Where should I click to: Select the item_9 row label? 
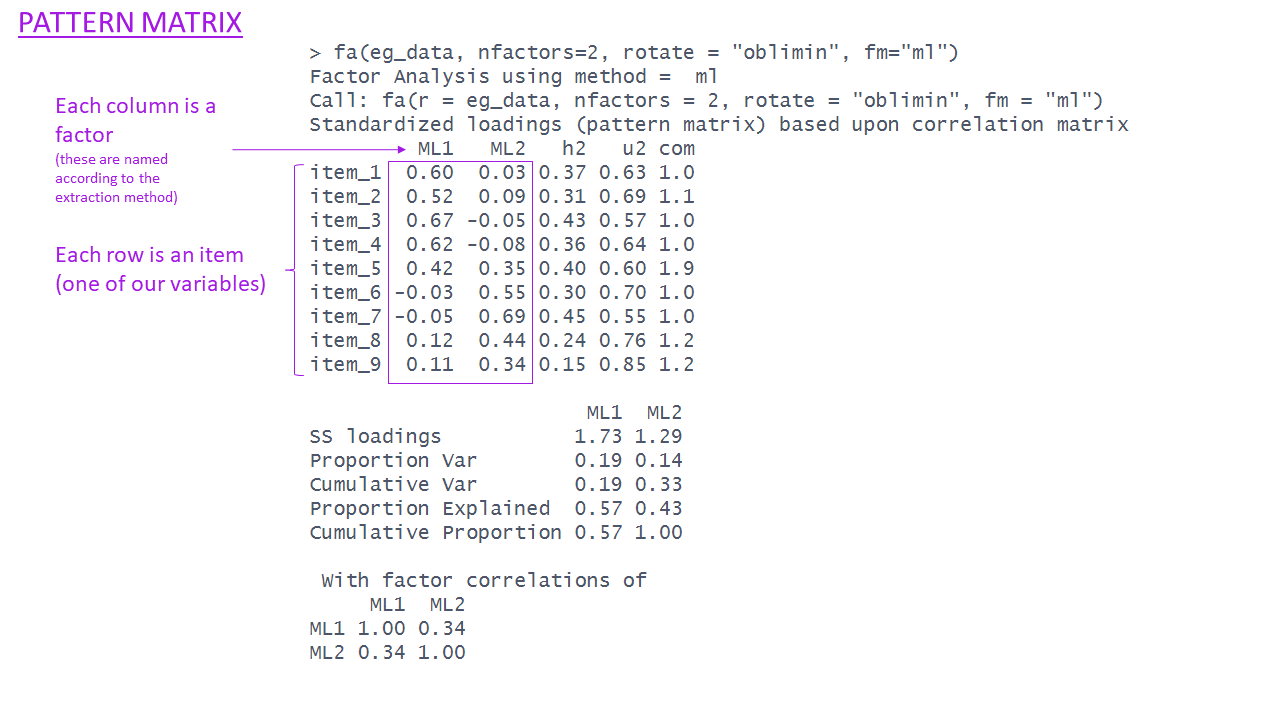(x=346, y=365)
